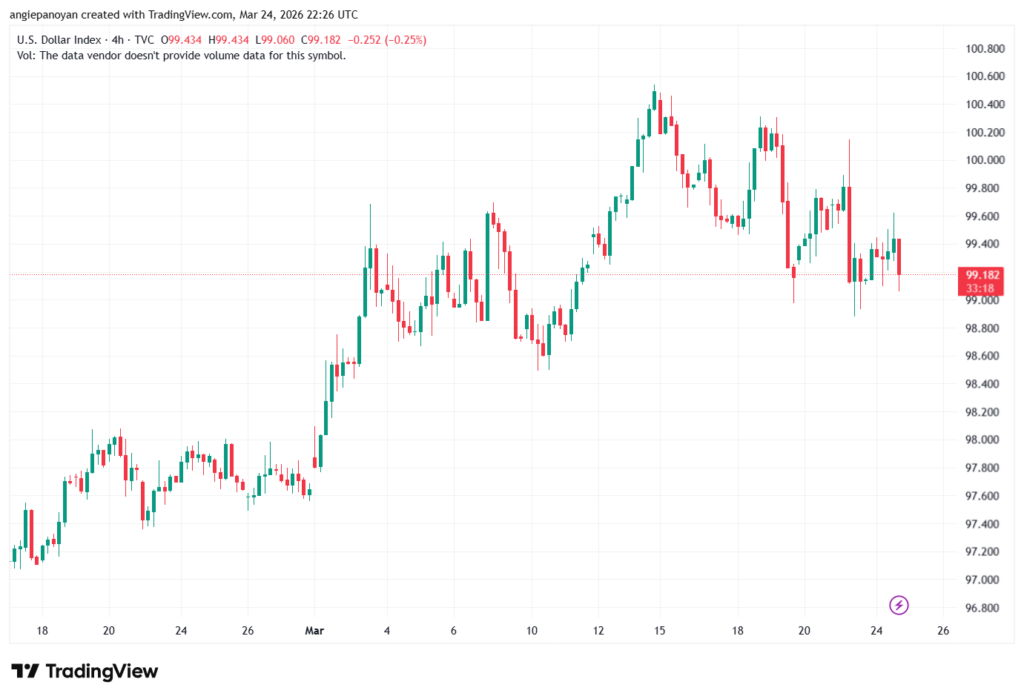Click the 12 date on time axis
1024x699 pixels.
tap(598, 631)
